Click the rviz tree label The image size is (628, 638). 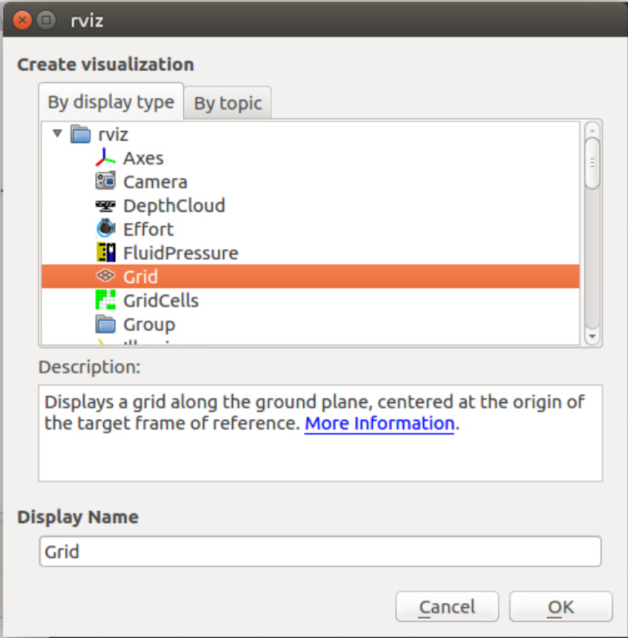click(113, 134)
